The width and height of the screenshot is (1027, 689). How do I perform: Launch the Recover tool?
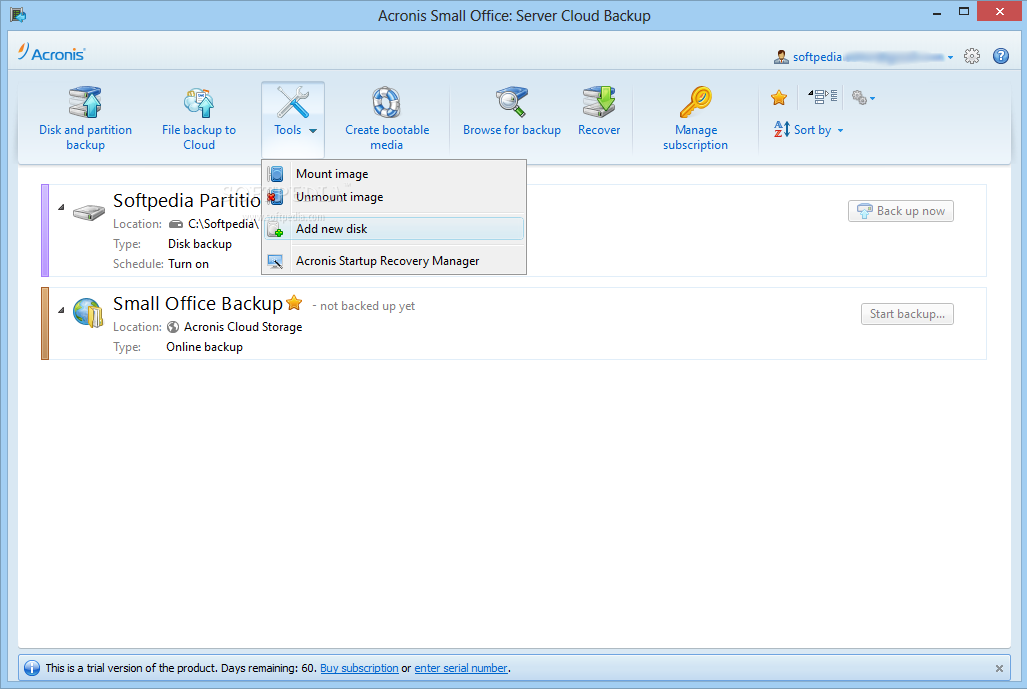point(599,111)
